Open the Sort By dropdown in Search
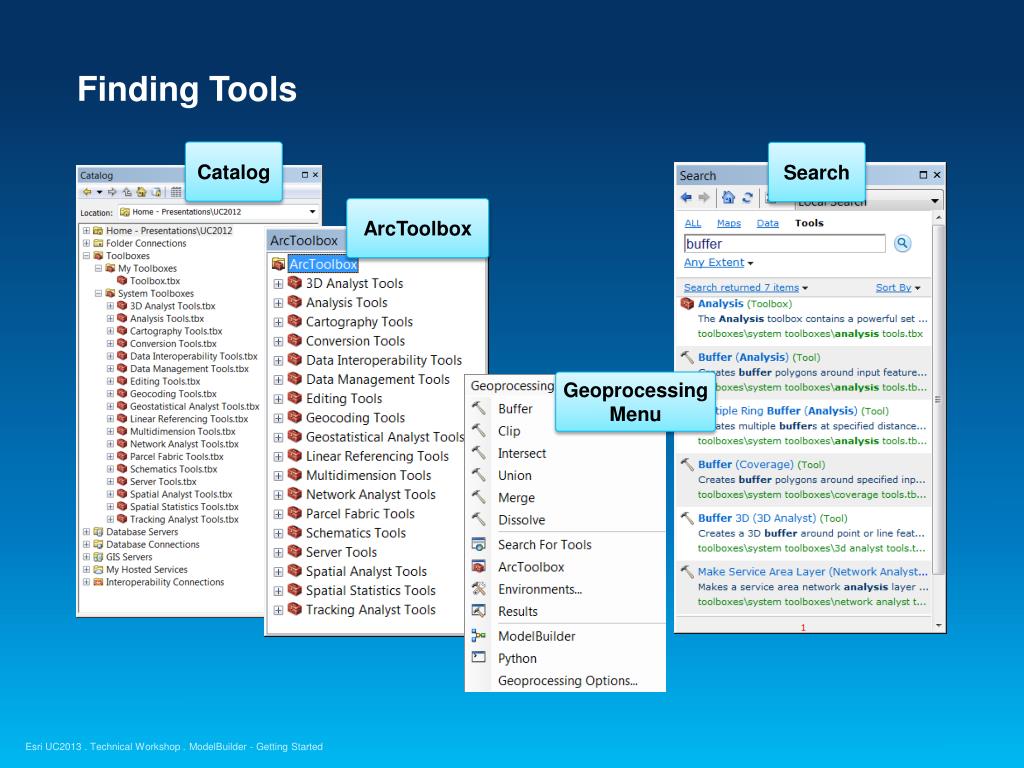Image resolution: width=1024 pixels, height=768 pixels. click(897, 287)
